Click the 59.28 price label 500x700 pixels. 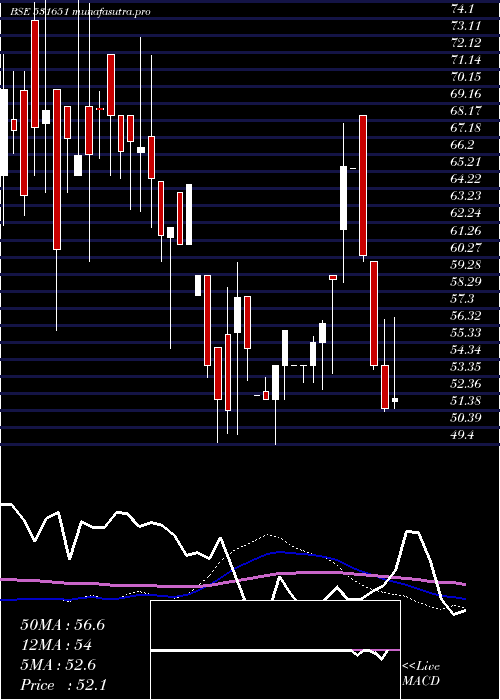466,265
